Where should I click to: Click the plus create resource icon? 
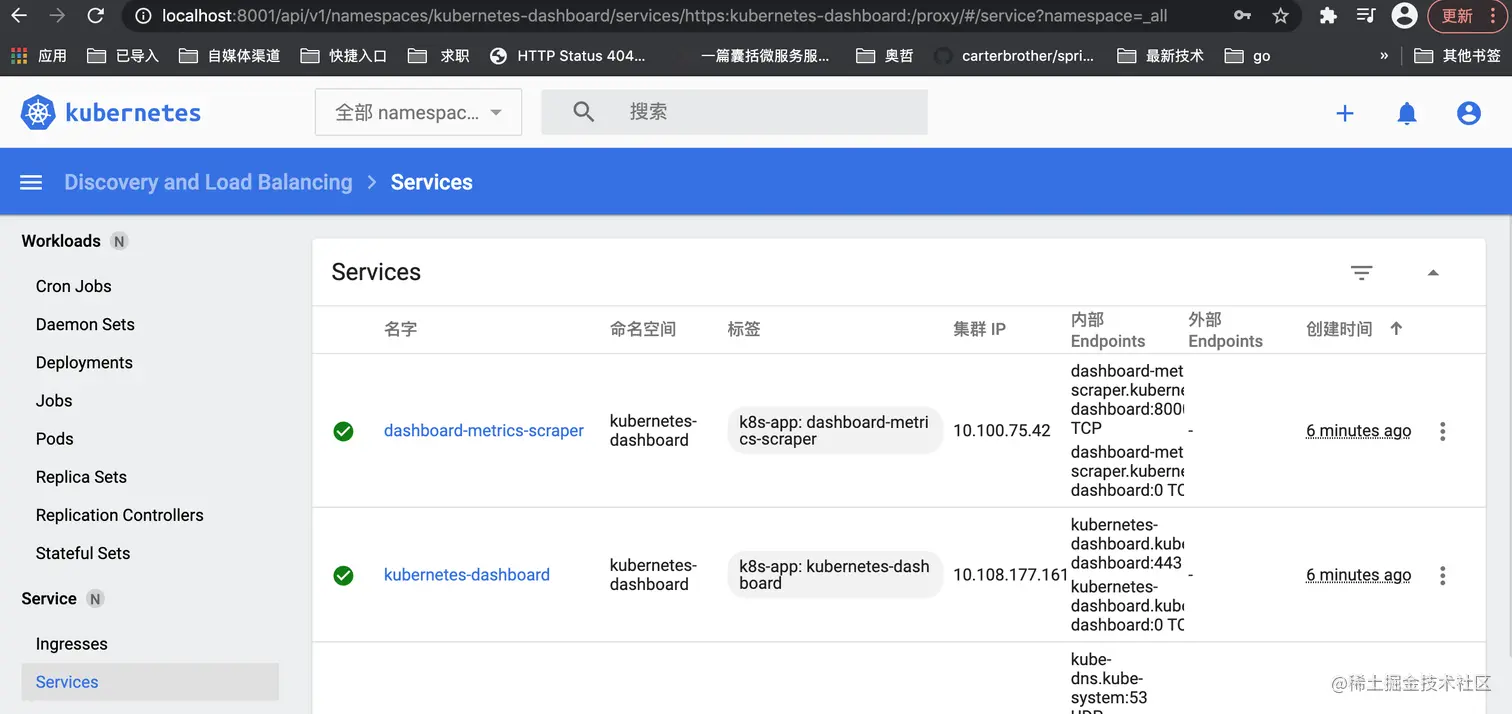[1345, 113]
